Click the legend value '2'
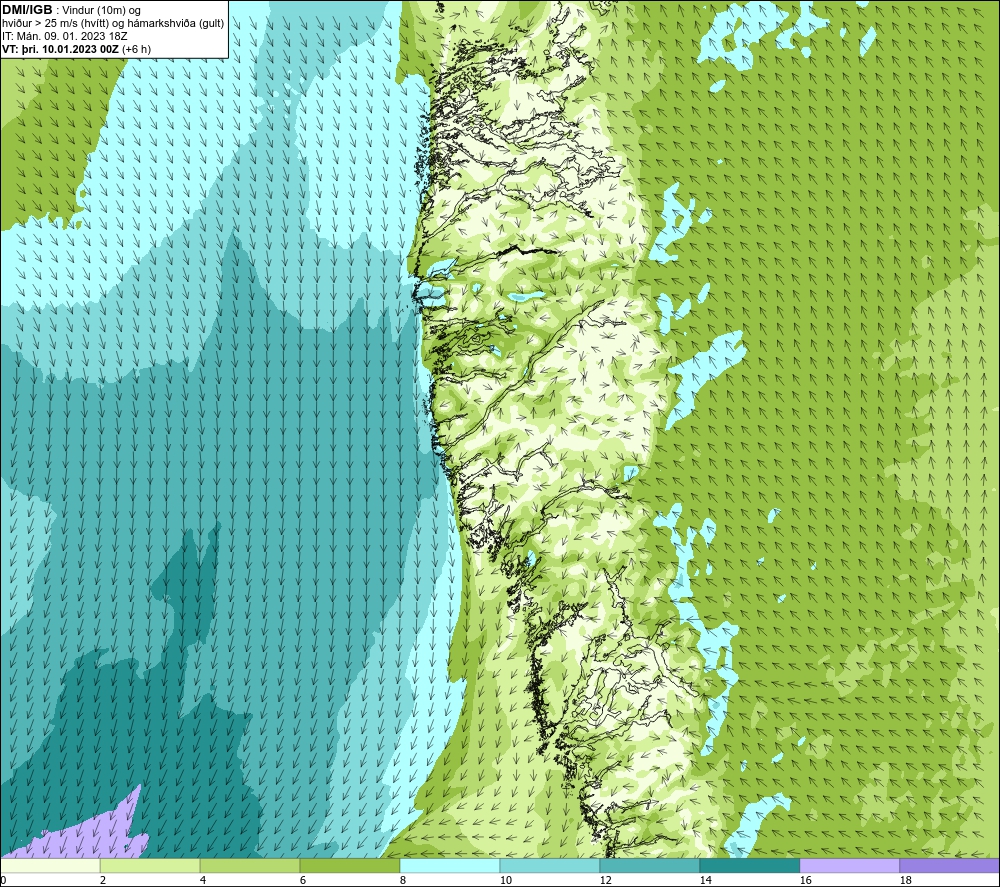This screenshot has width=1000, height=887. tap(103, 880)
